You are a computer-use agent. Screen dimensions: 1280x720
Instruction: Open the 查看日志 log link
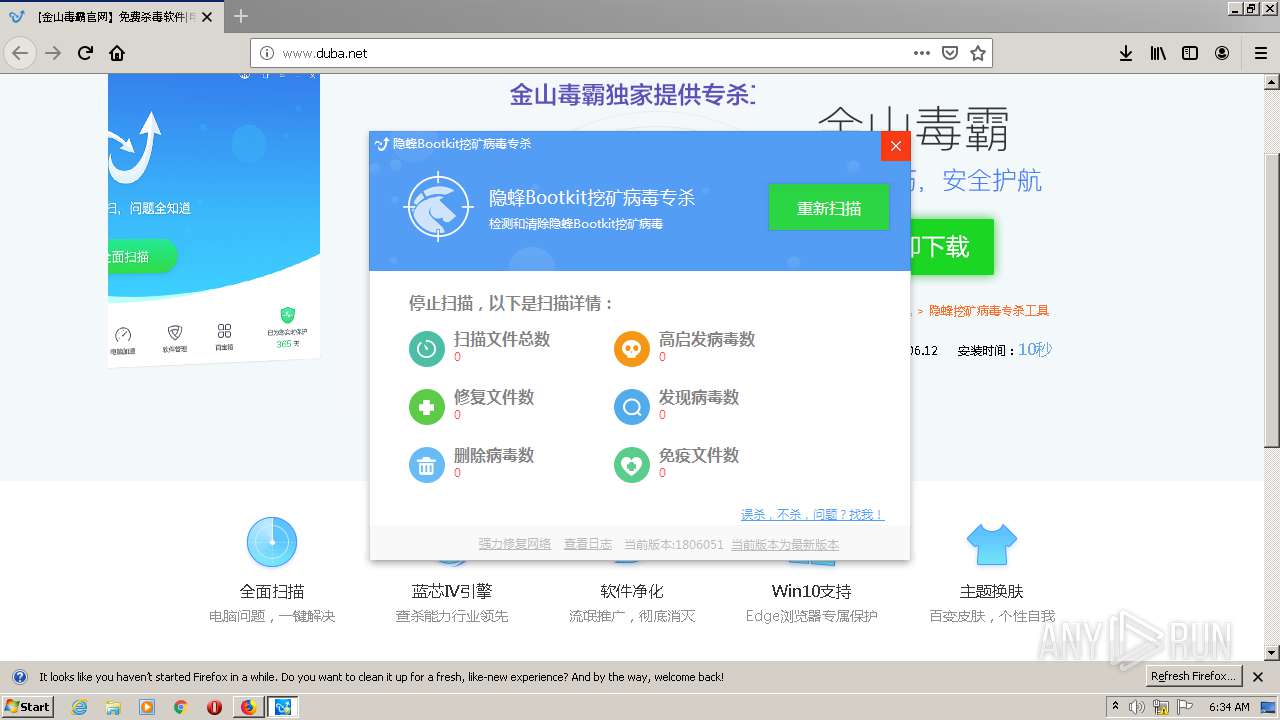588,544
